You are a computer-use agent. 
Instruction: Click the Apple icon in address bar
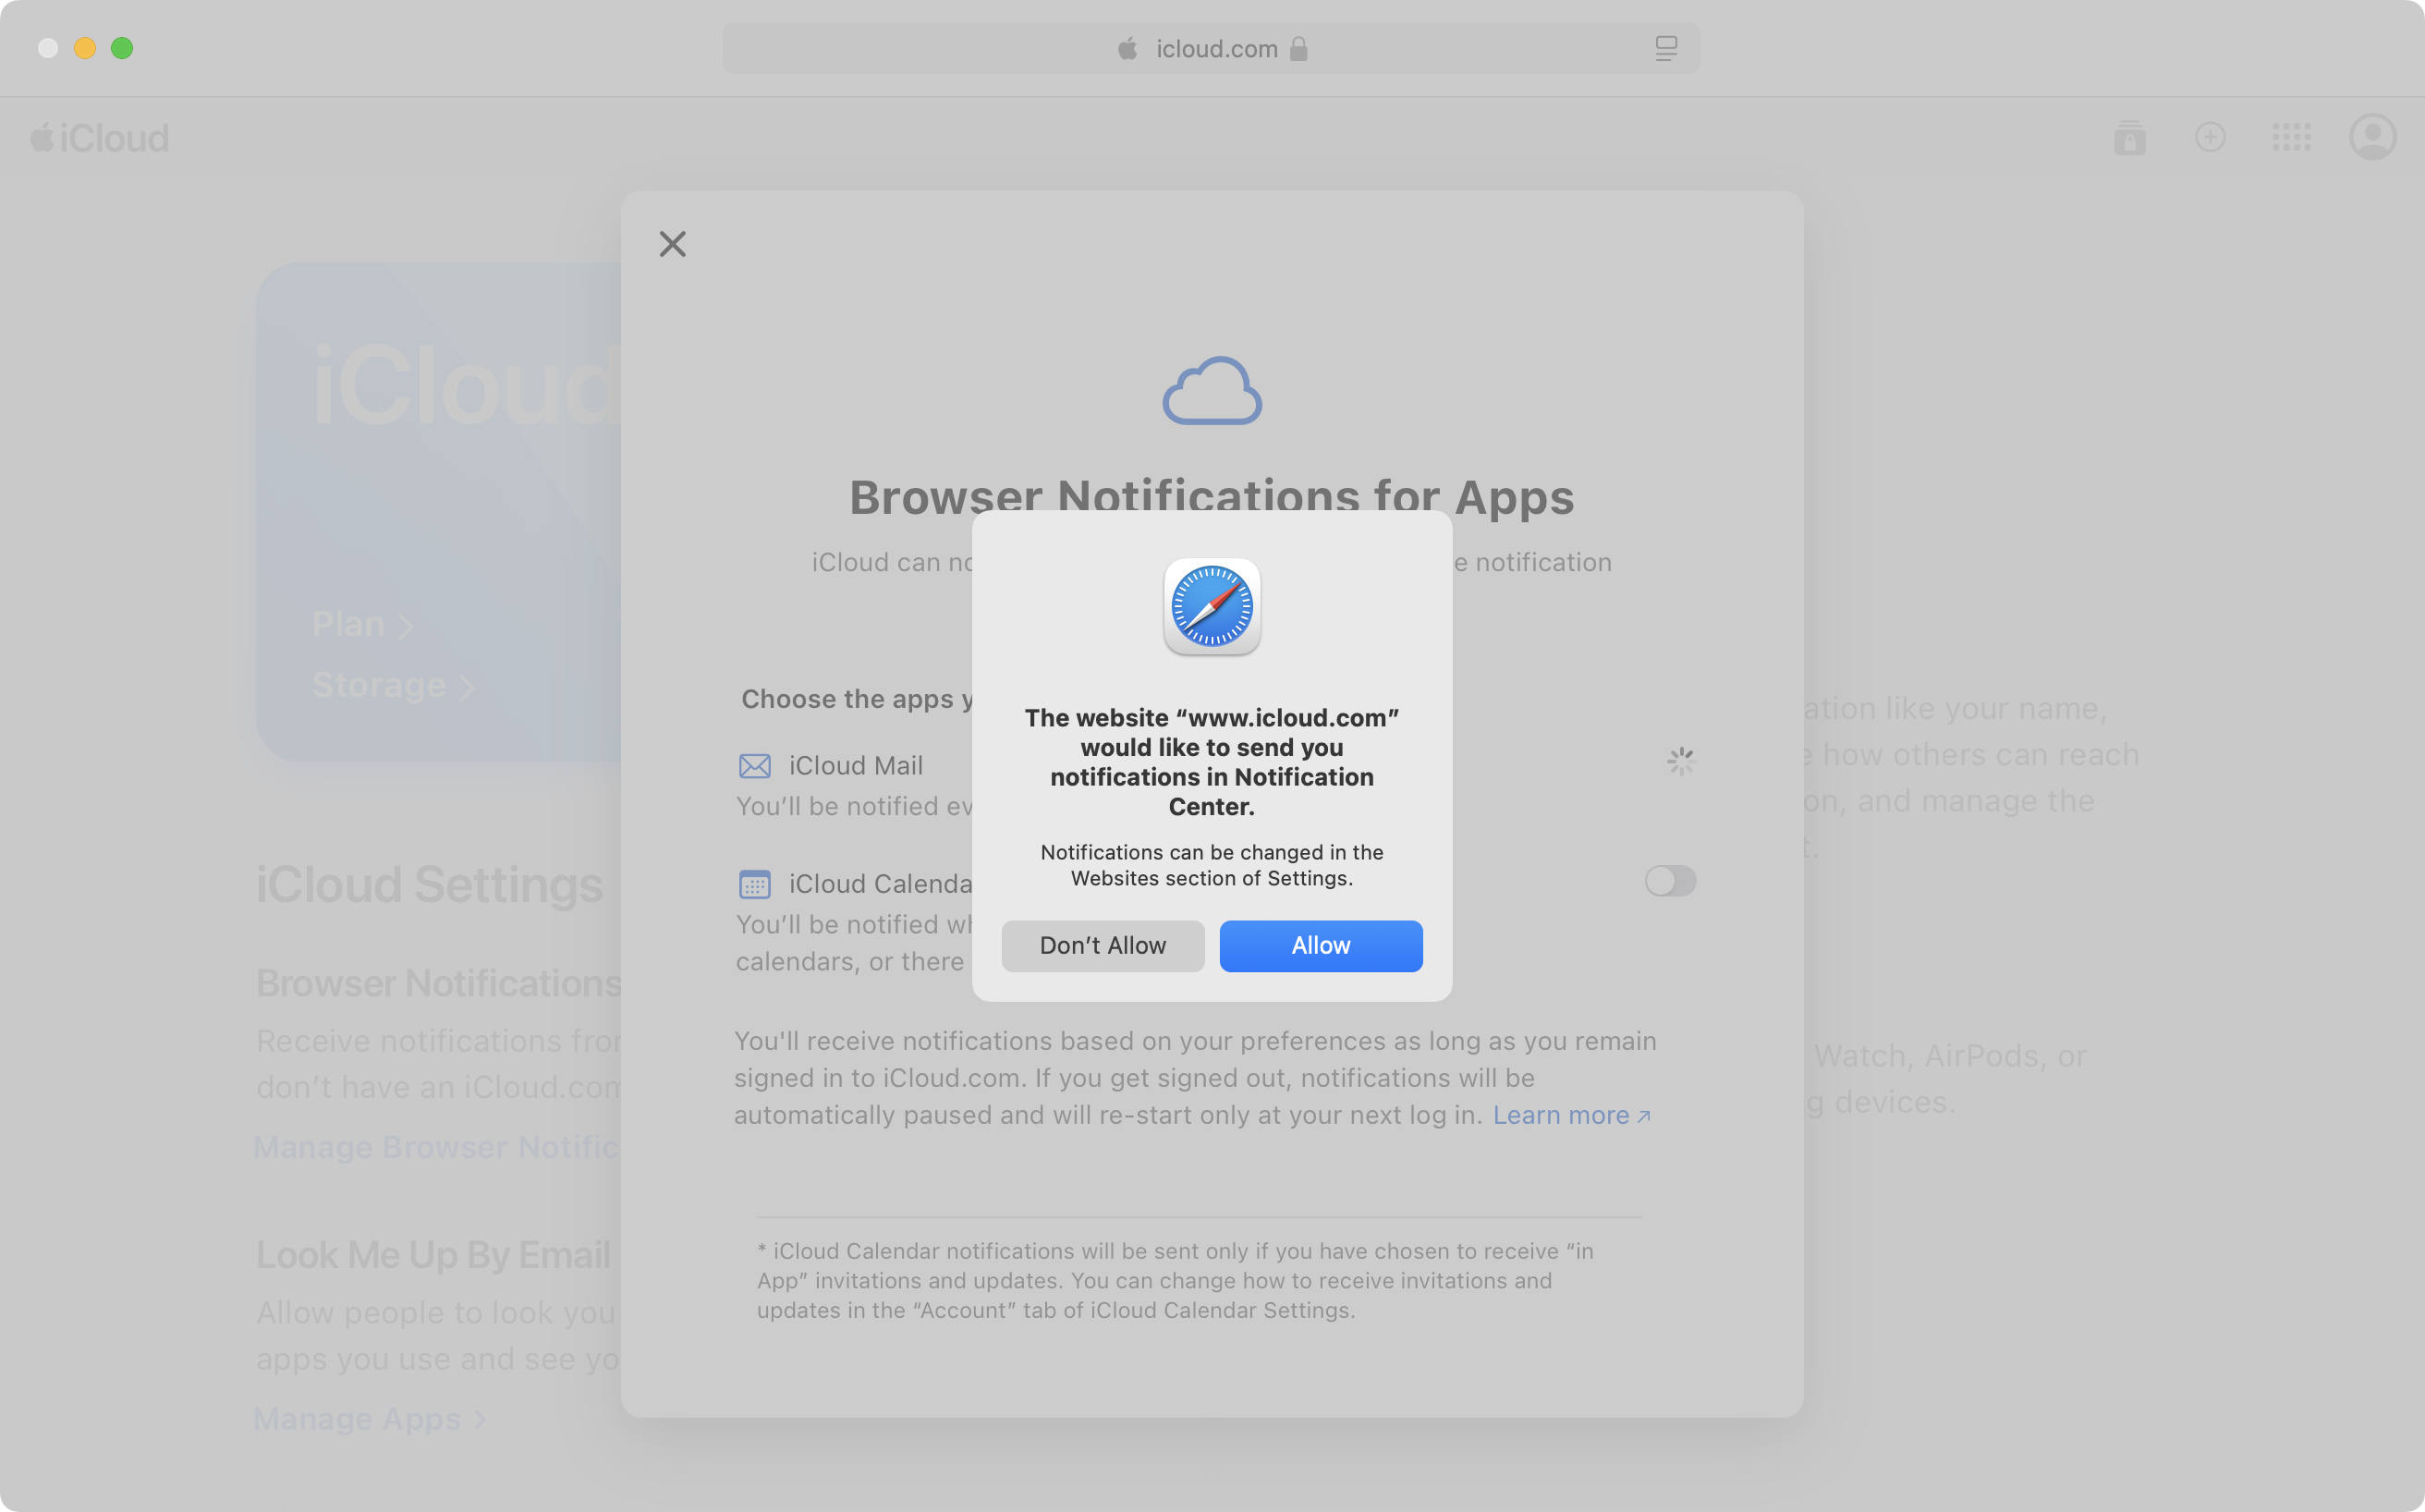click(x=1127, y=48)
